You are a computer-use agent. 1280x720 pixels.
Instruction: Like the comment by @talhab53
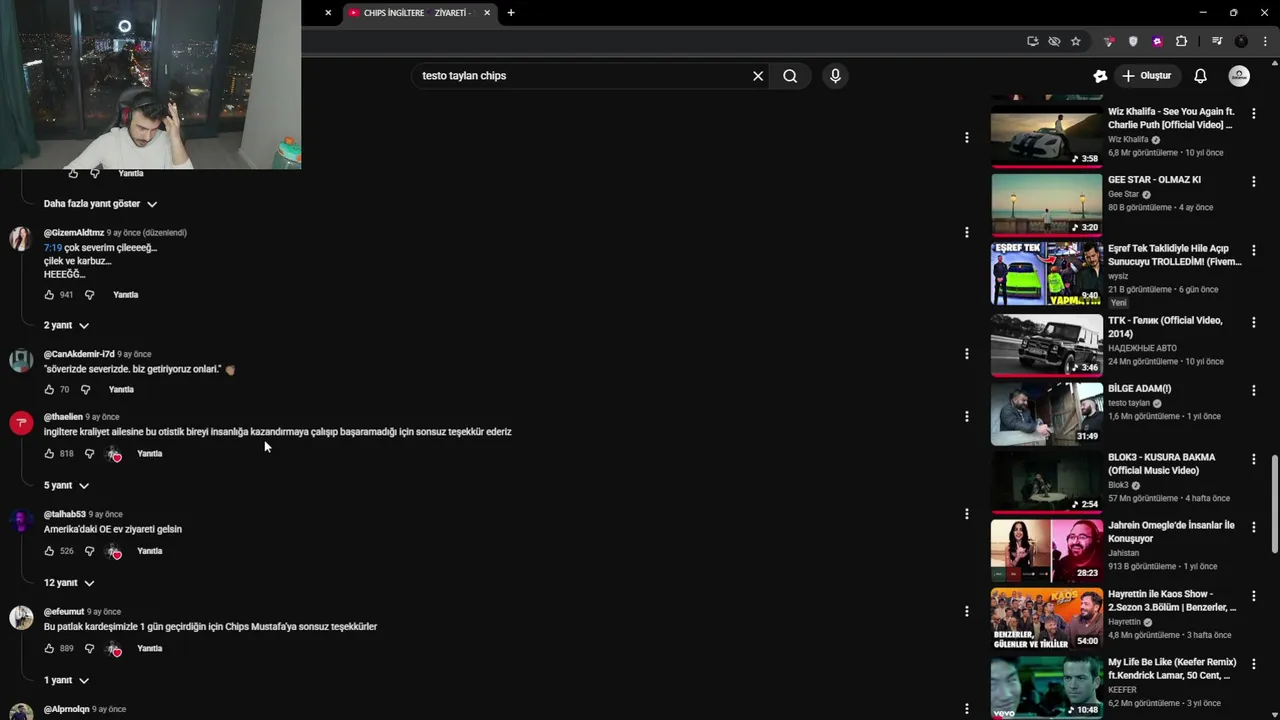tap(49, 551)
